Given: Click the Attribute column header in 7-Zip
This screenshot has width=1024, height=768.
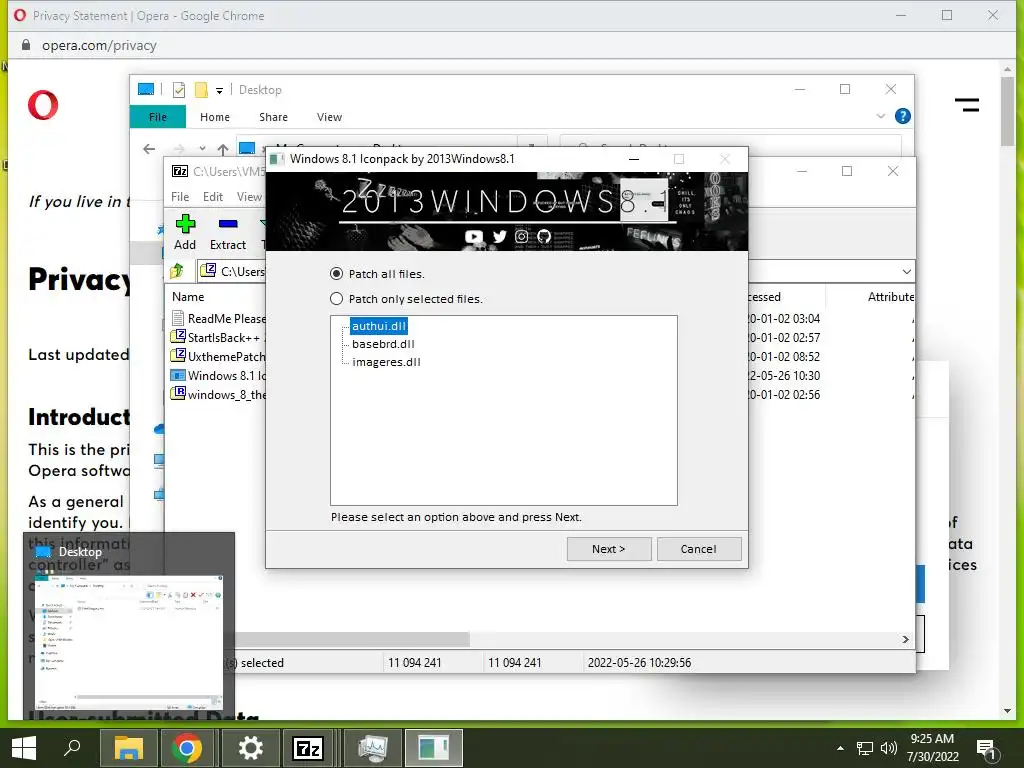Looking at the screenshot, I should (890, 296).
